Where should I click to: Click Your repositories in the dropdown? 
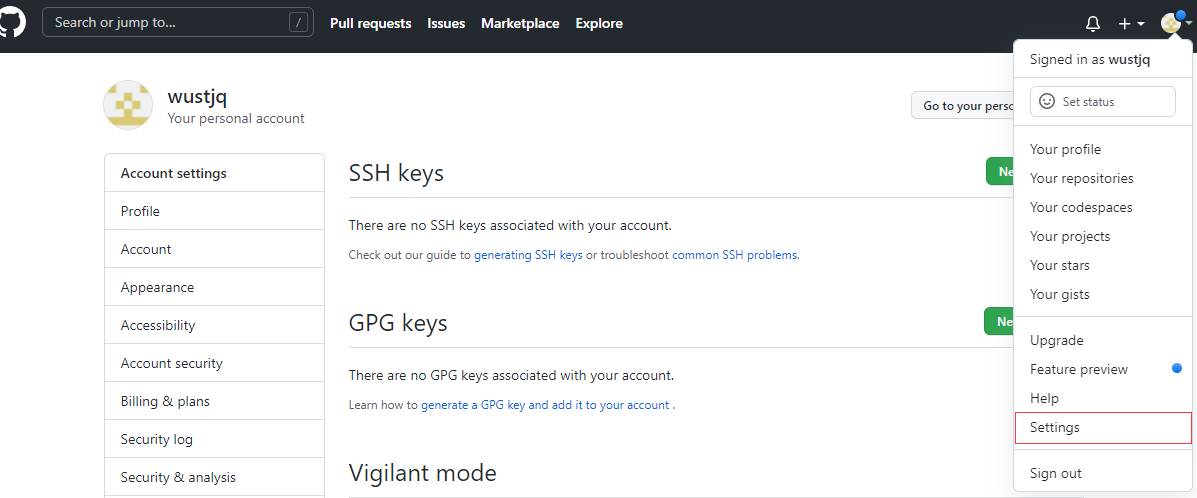coord(1082,178)
